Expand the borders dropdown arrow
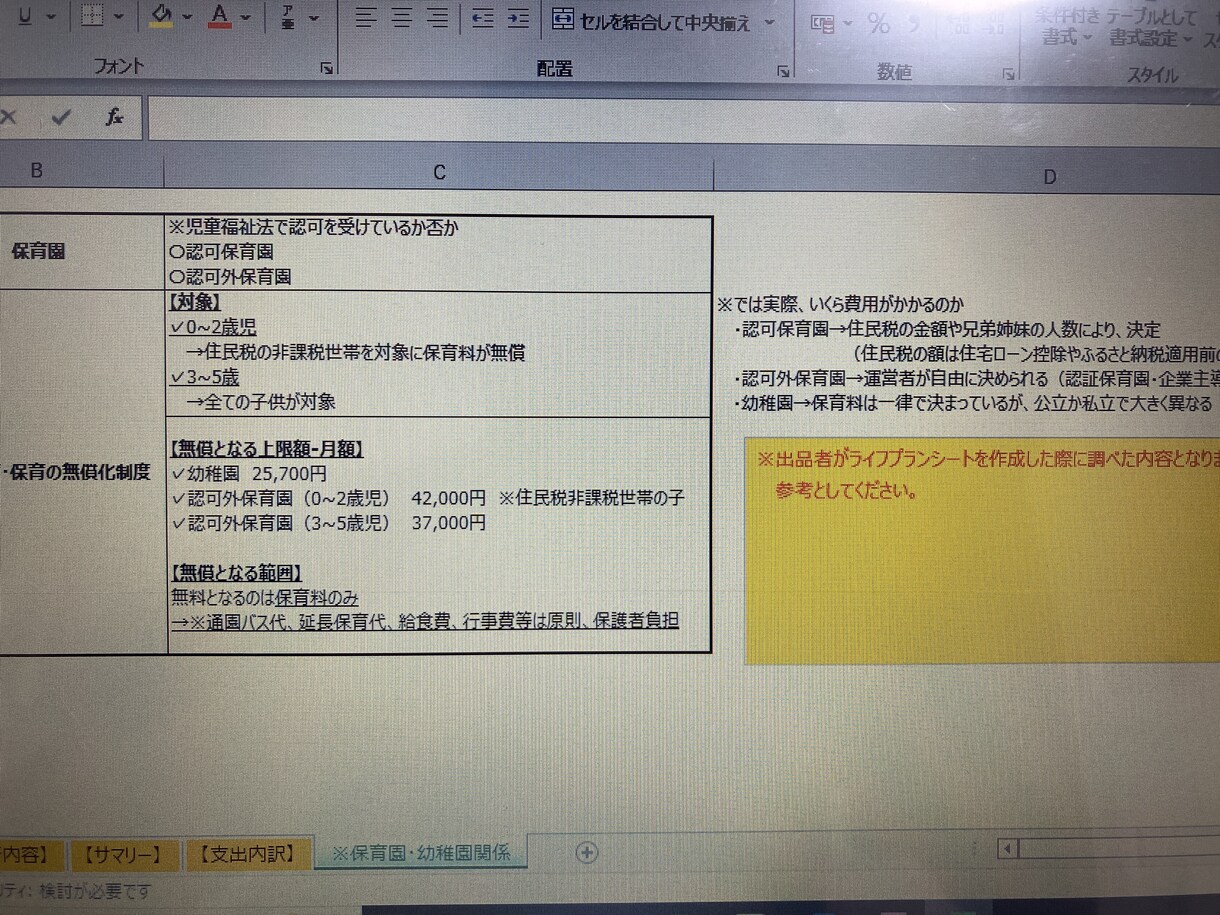The image size is (1220, 915). click(118, 17)
